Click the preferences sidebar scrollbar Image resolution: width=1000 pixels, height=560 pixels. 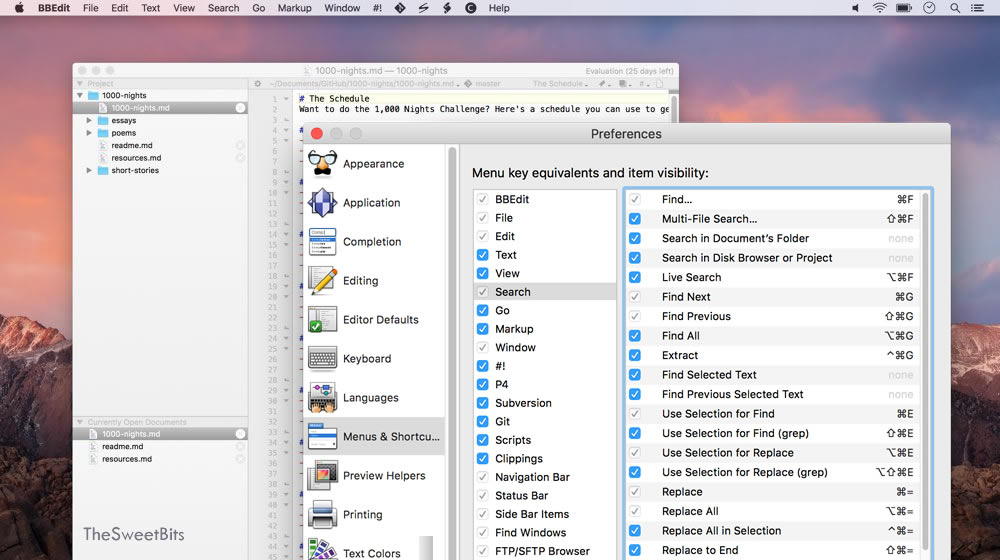click(x=452, y=353)
